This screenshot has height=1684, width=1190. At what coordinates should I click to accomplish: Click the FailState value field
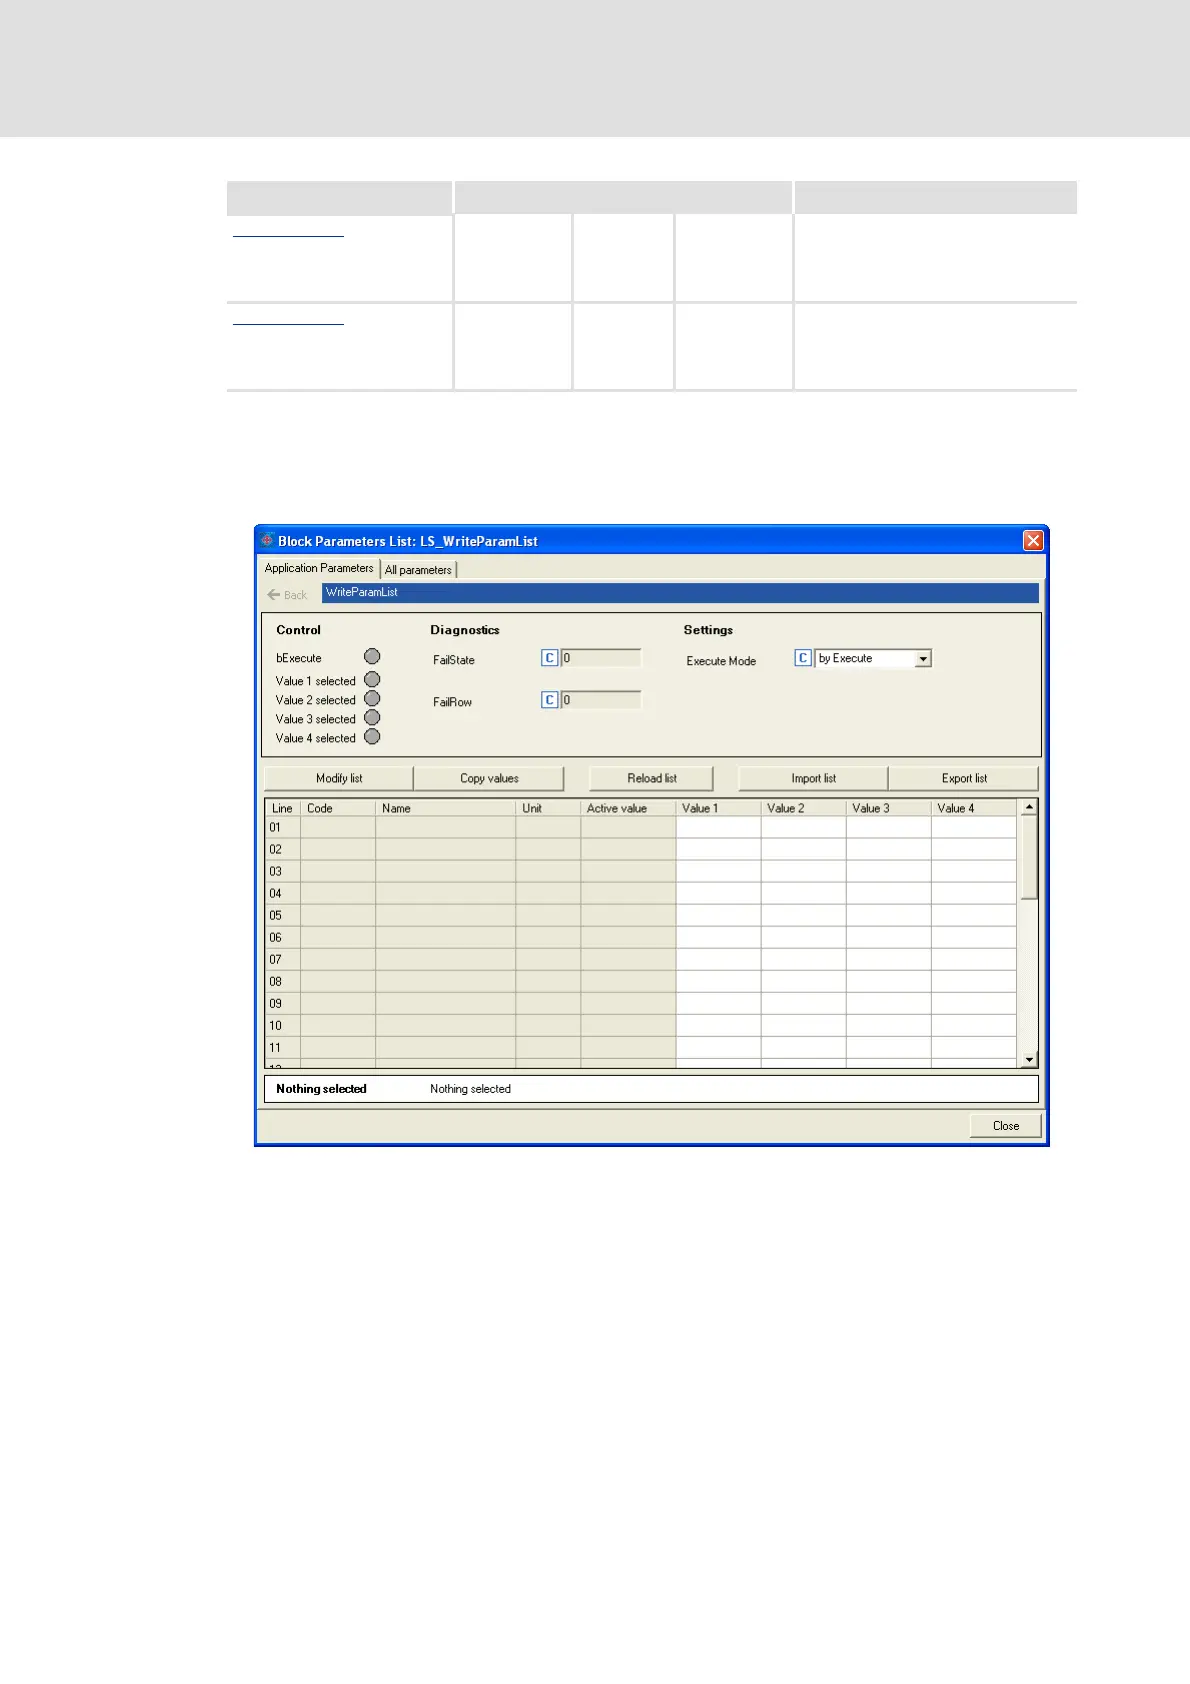[601, 658]
